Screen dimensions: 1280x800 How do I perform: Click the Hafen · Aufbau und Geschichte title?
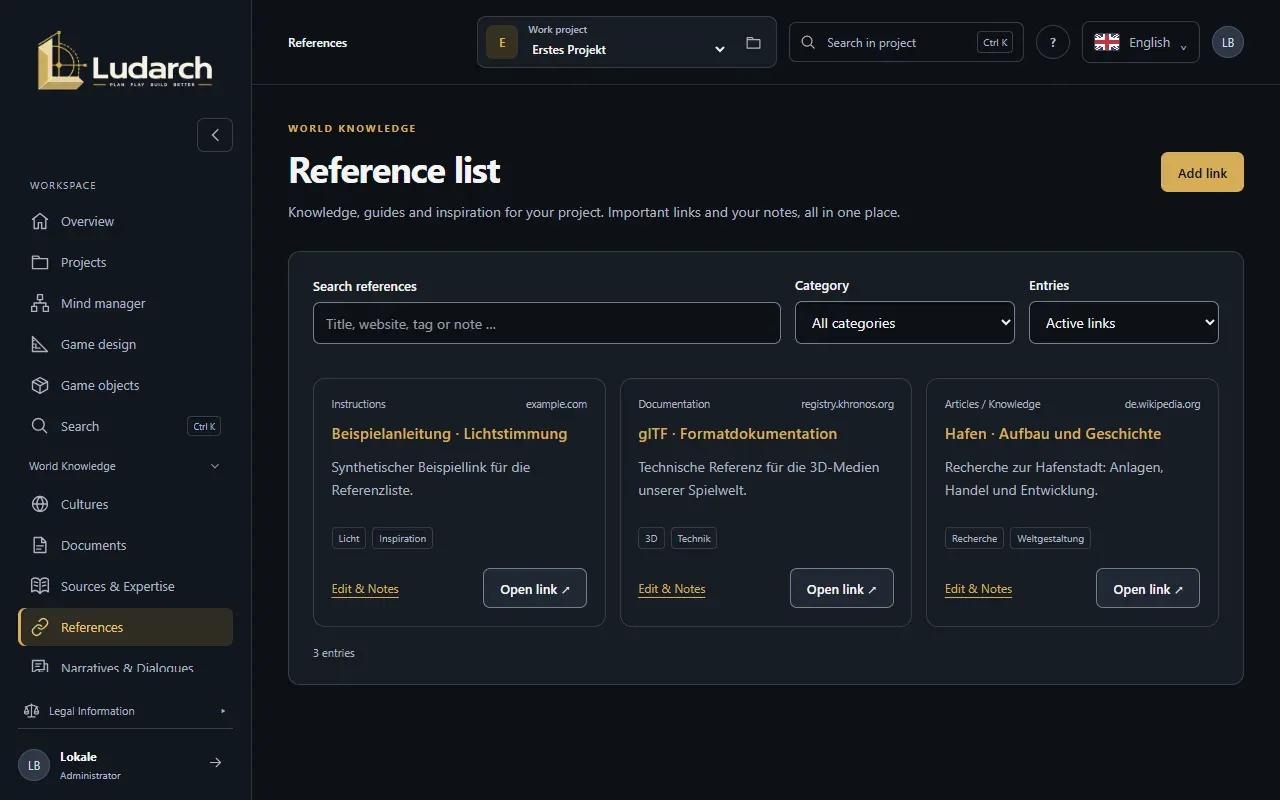[1053, 434]
